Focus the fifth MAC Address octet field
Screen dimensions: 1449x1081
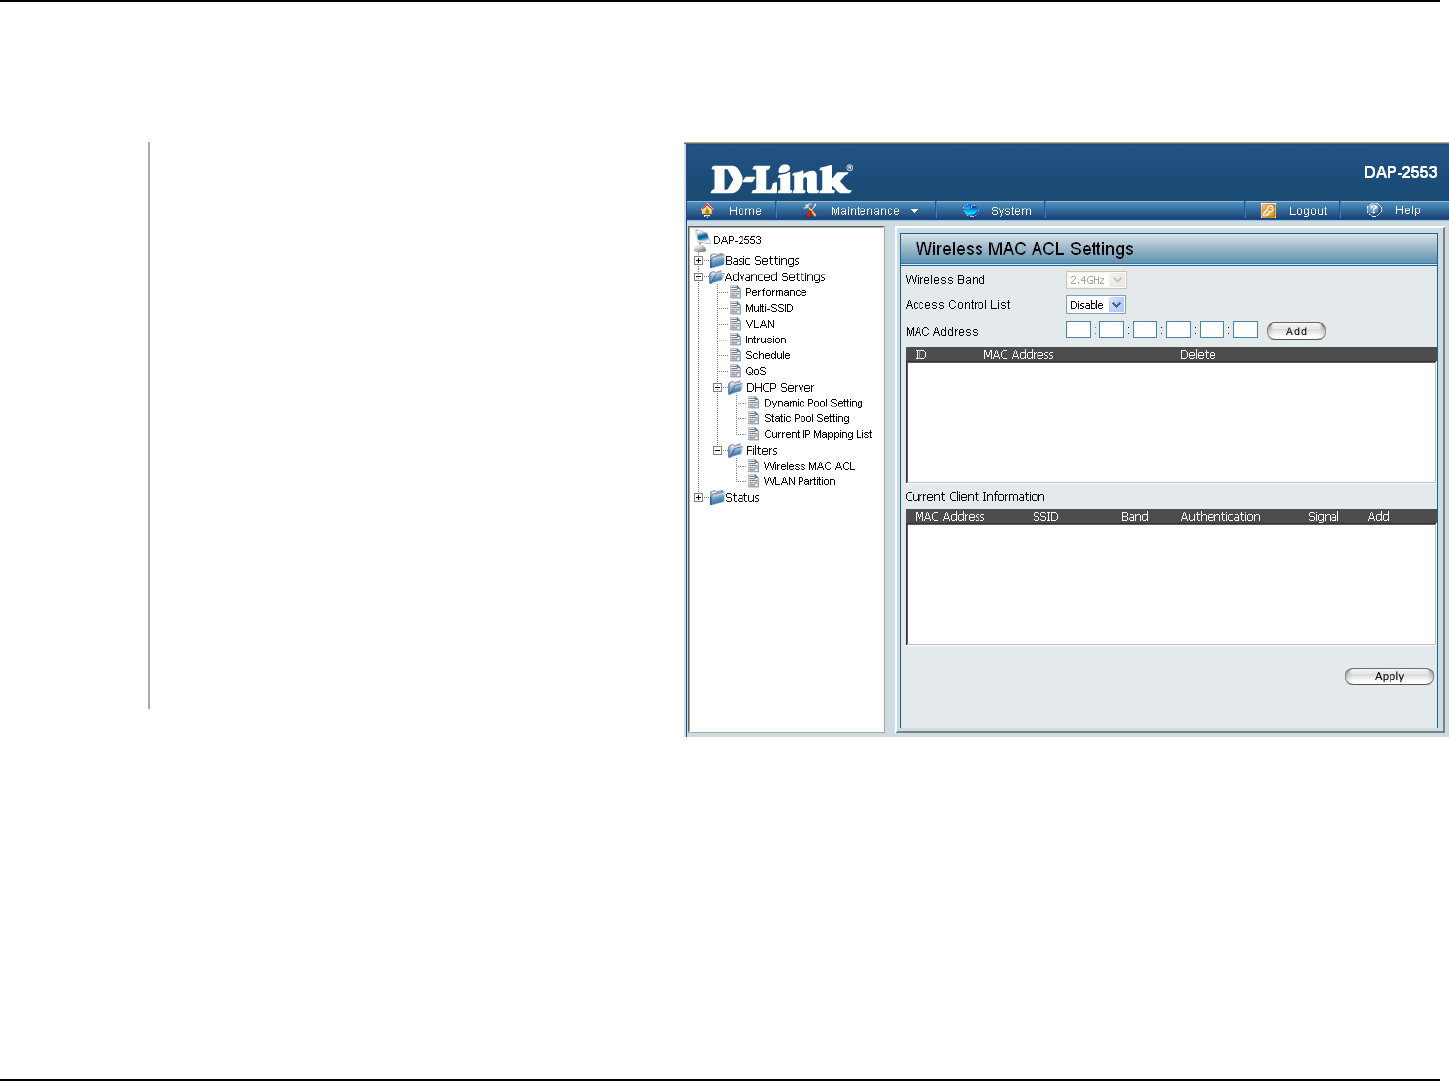coord(1212,330)
